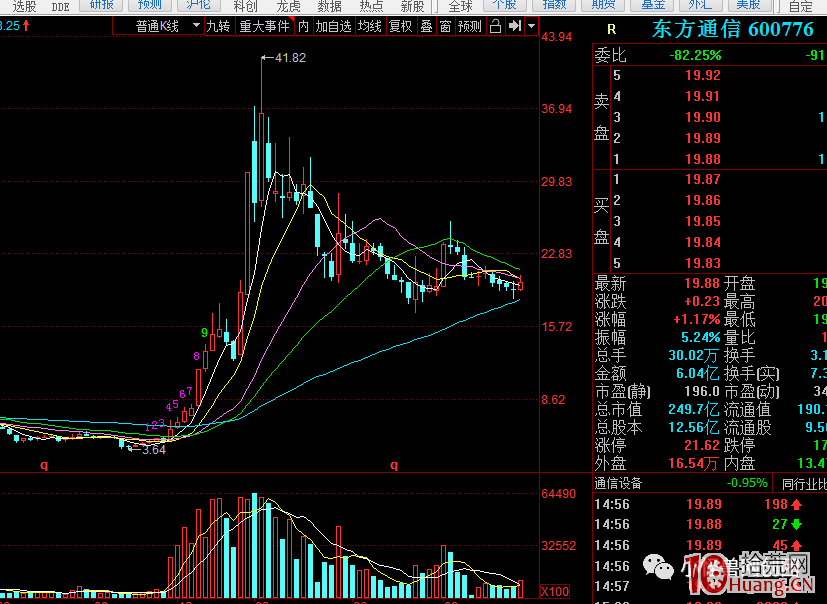827x604 pixels.
Task: Click the 内 toolbar button
Action: (303, 26)
